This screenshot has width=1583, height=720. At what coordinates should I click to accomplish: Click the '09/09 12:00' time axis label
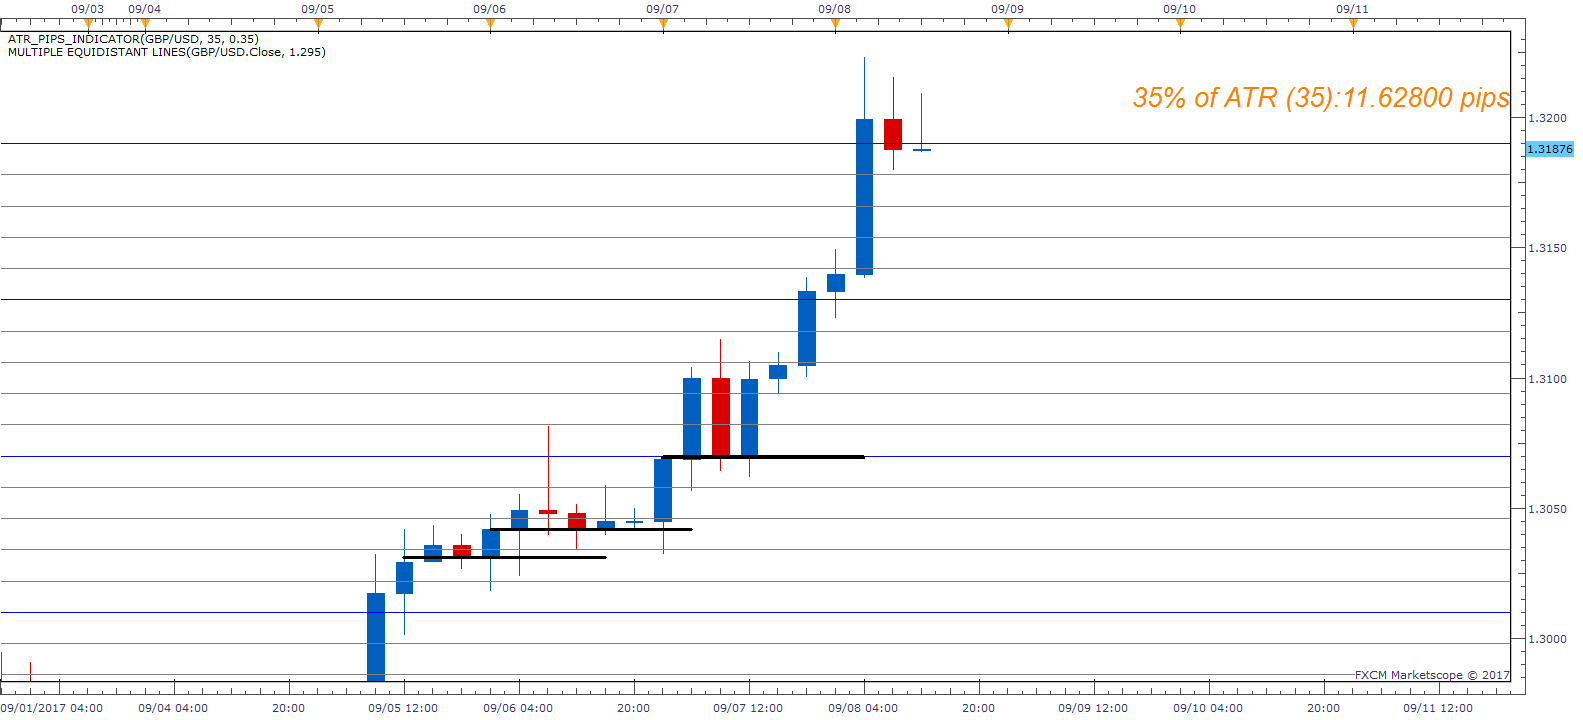(1093, 708)
